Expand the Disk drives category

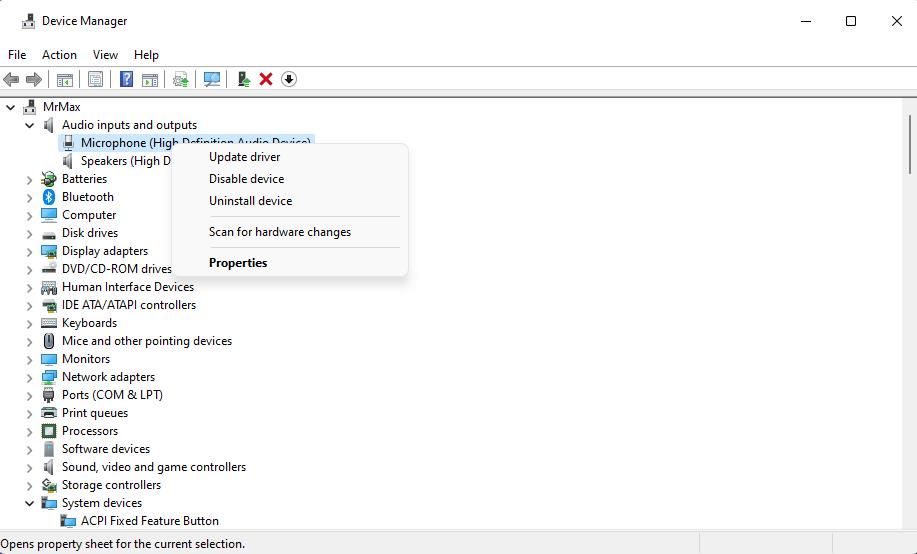pyautogui.click(x=29, y=234)
